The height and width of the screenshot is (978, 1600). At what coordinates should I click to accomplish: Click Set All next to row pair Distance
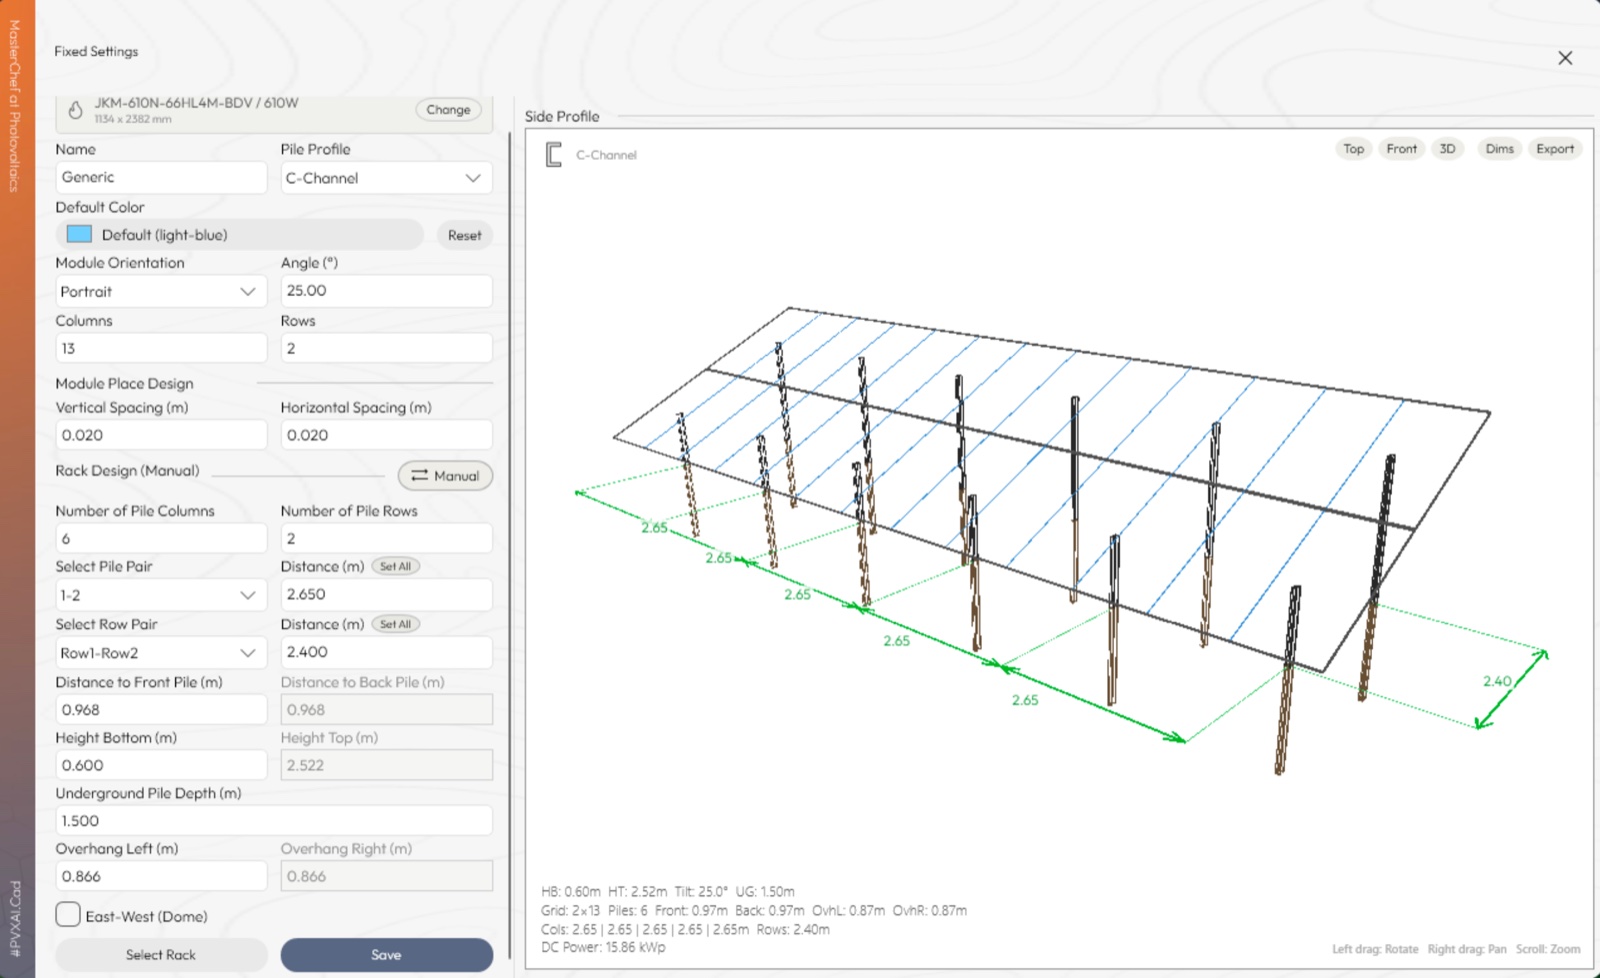(395, 624)
